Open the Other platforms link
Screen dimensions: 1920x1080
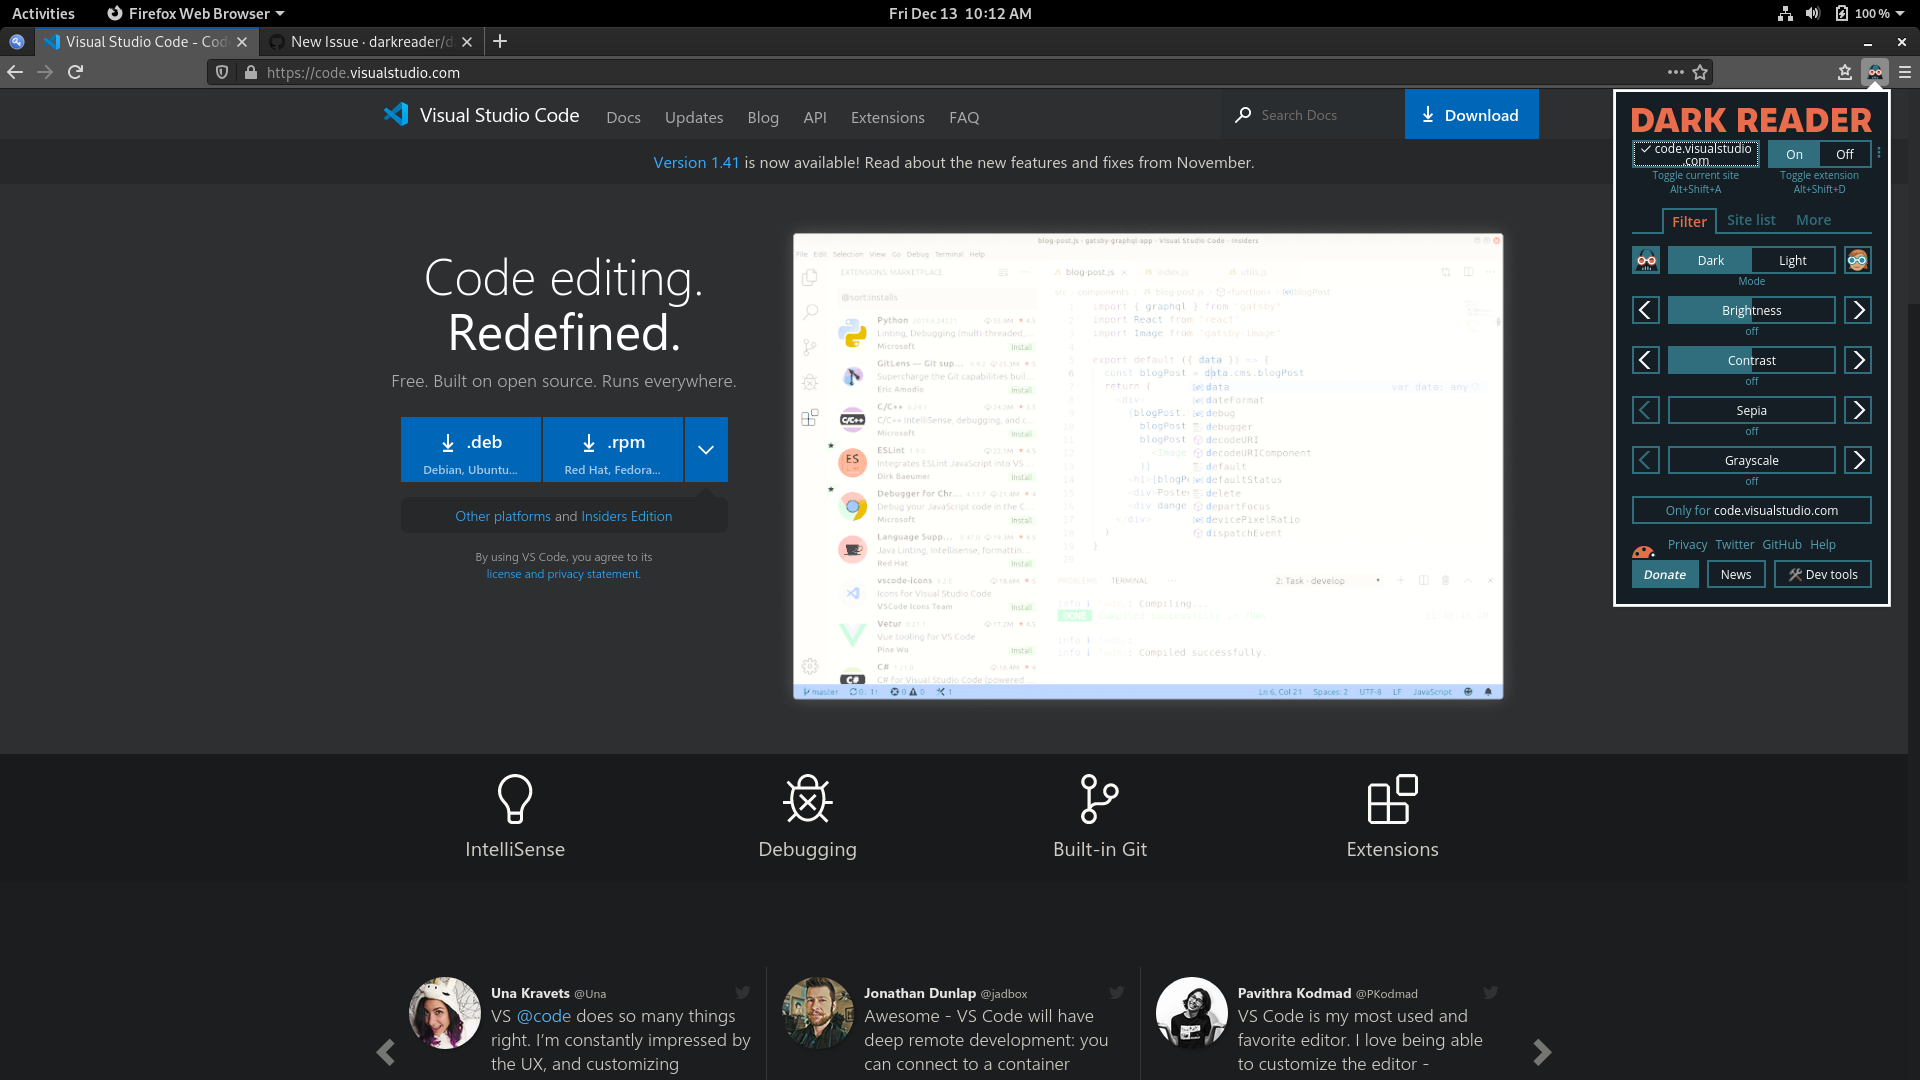pyautogui.click(x=503, y=516)
